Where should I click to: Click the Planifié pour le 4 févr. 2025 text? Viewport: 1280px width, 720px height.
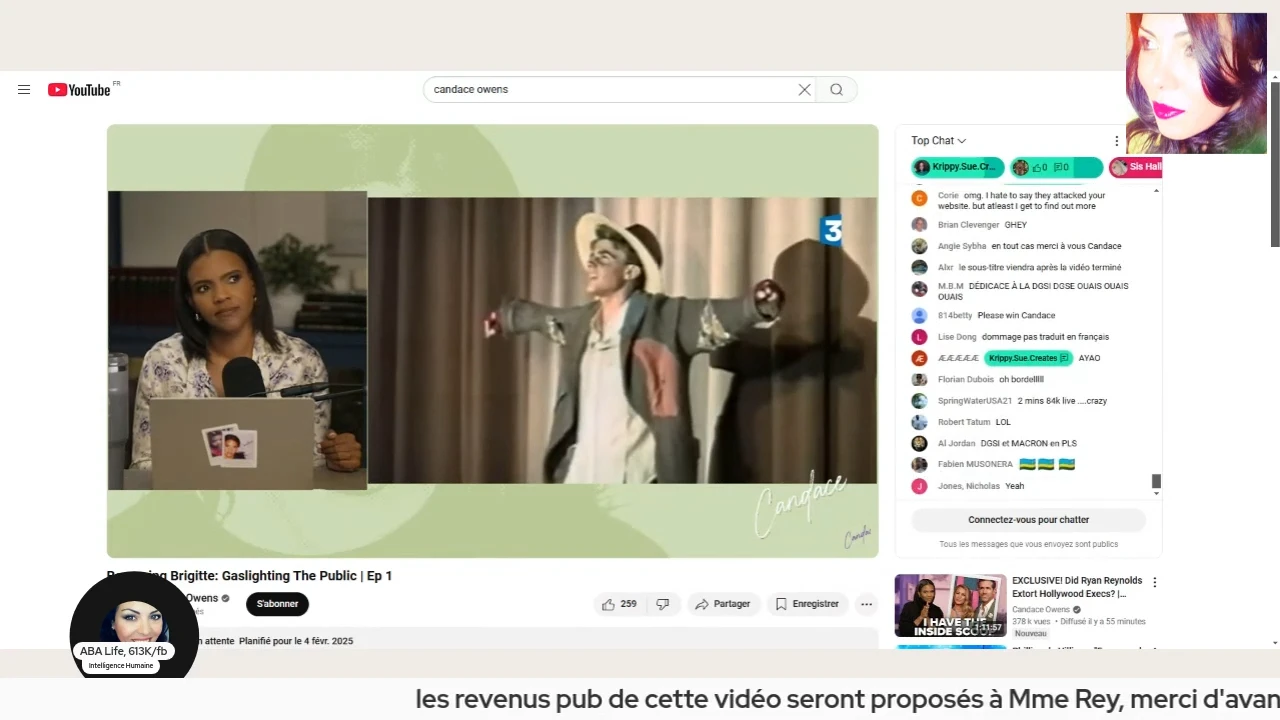pos(296,641)
